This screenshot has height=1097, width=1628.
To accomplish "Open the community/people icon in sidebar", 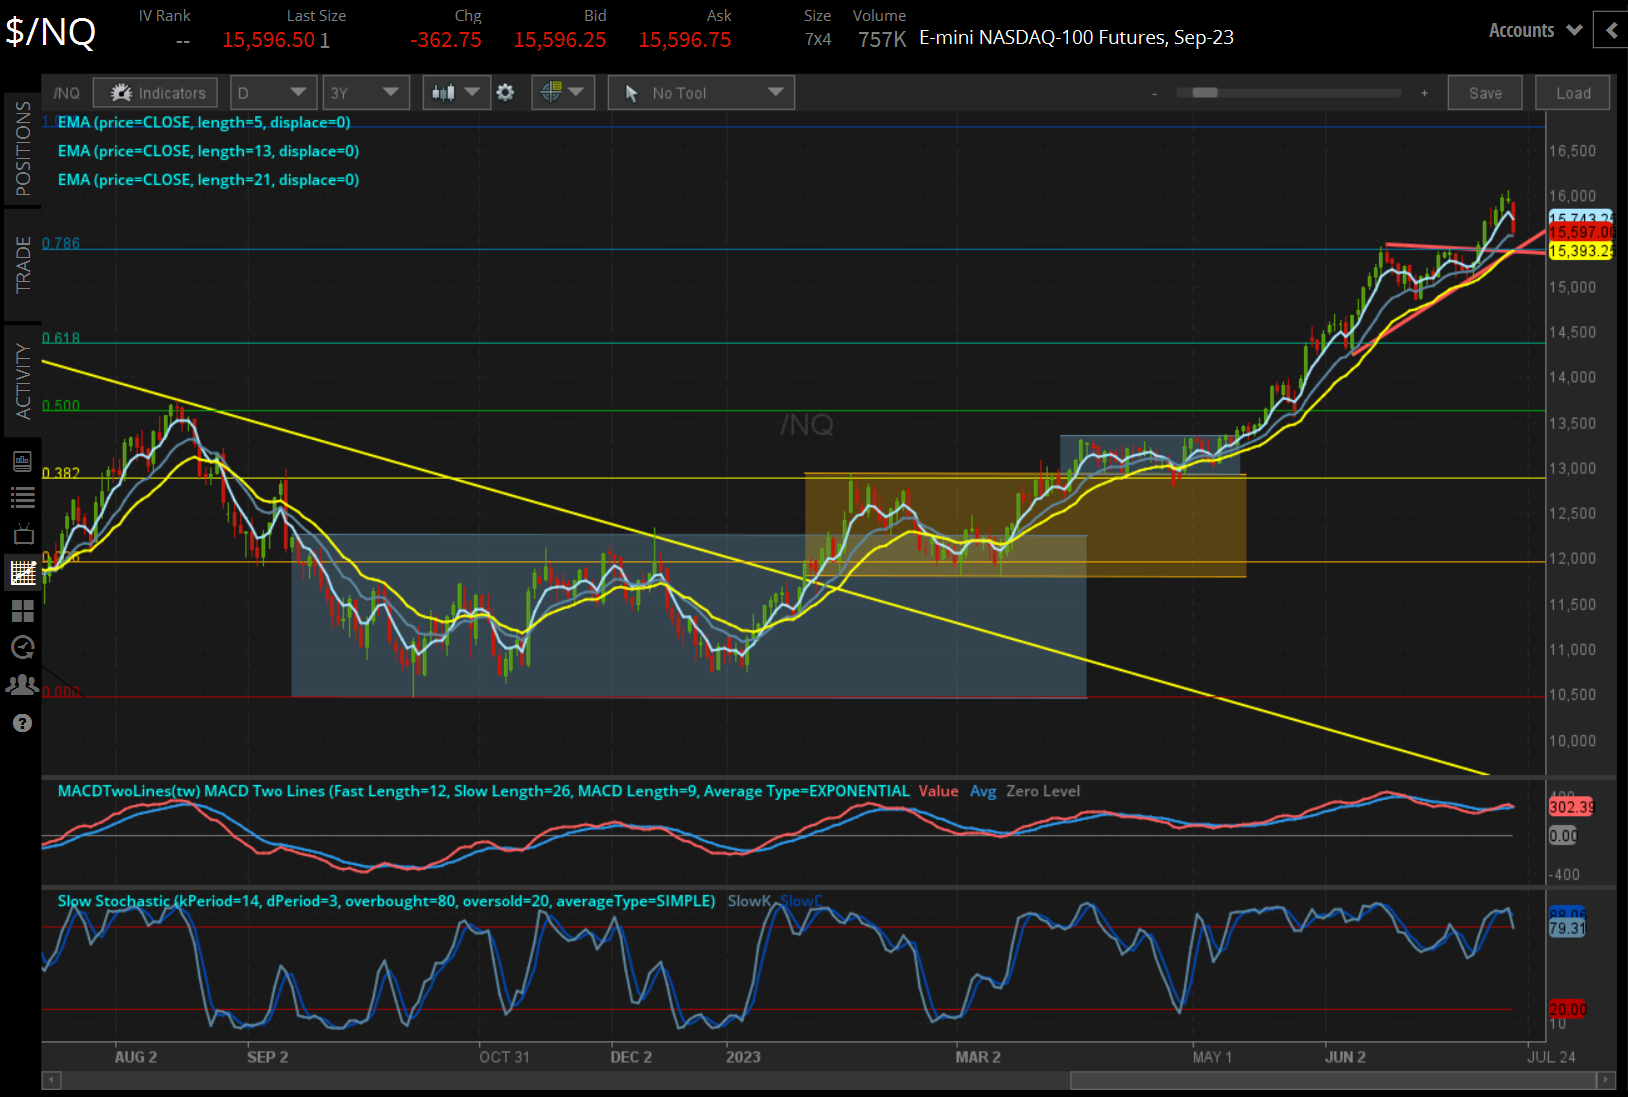I will (22, 684).
